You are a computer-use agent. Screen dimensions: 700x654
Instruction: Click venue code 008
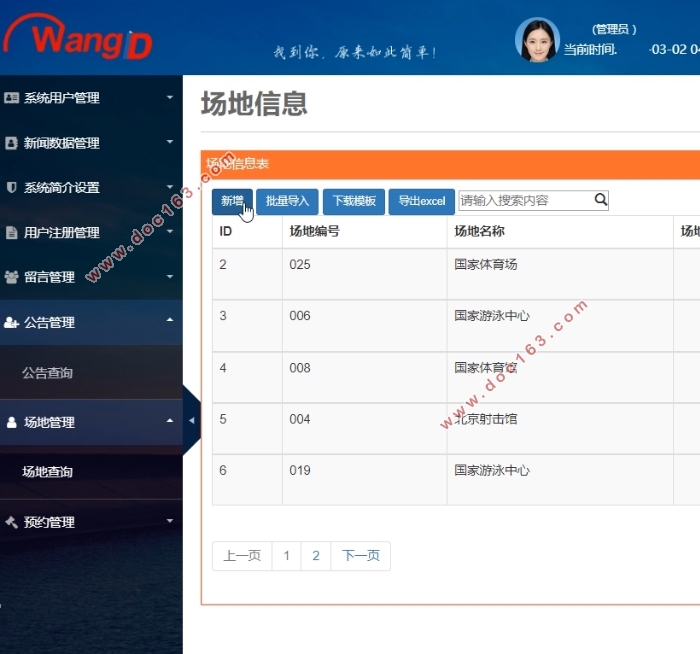pyautogui.click(x=300, y=368)
